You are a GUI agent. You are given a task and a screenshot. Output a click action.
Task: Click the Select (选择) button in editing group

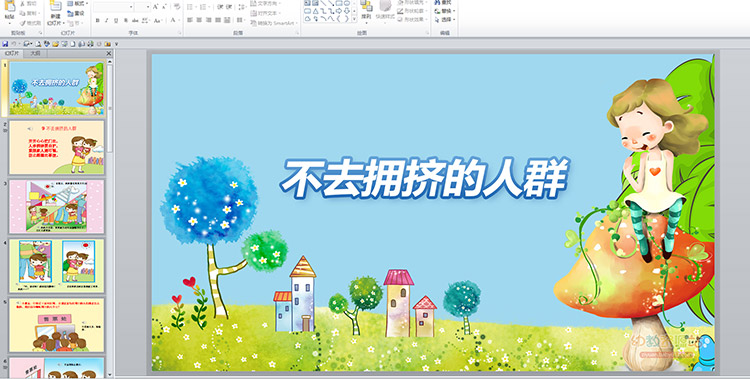click(445, 20)
